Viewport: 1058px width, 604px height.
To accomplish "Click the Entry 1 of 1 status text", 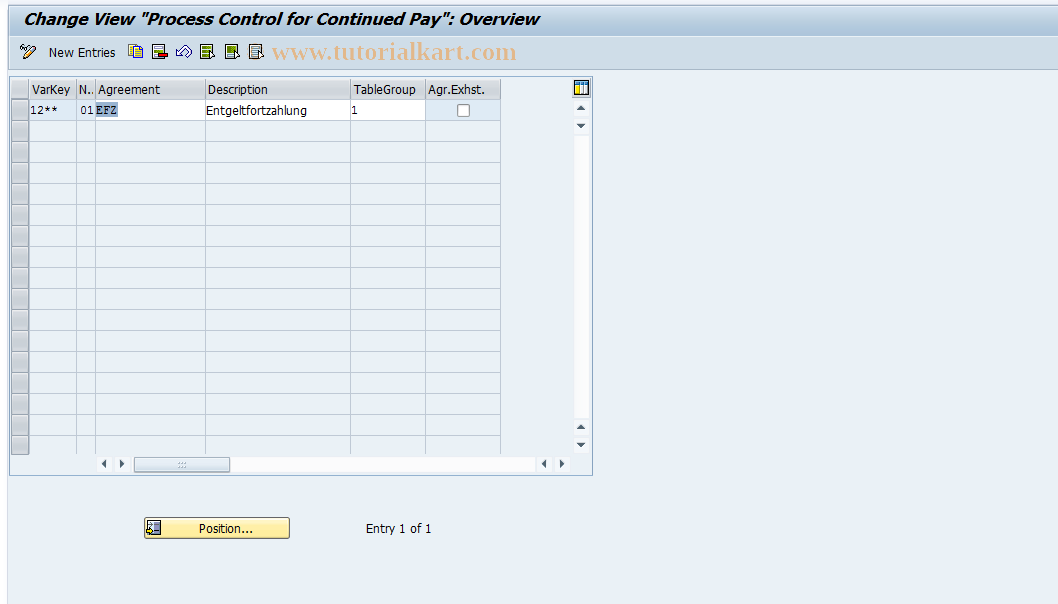I will tap(398, 528).
